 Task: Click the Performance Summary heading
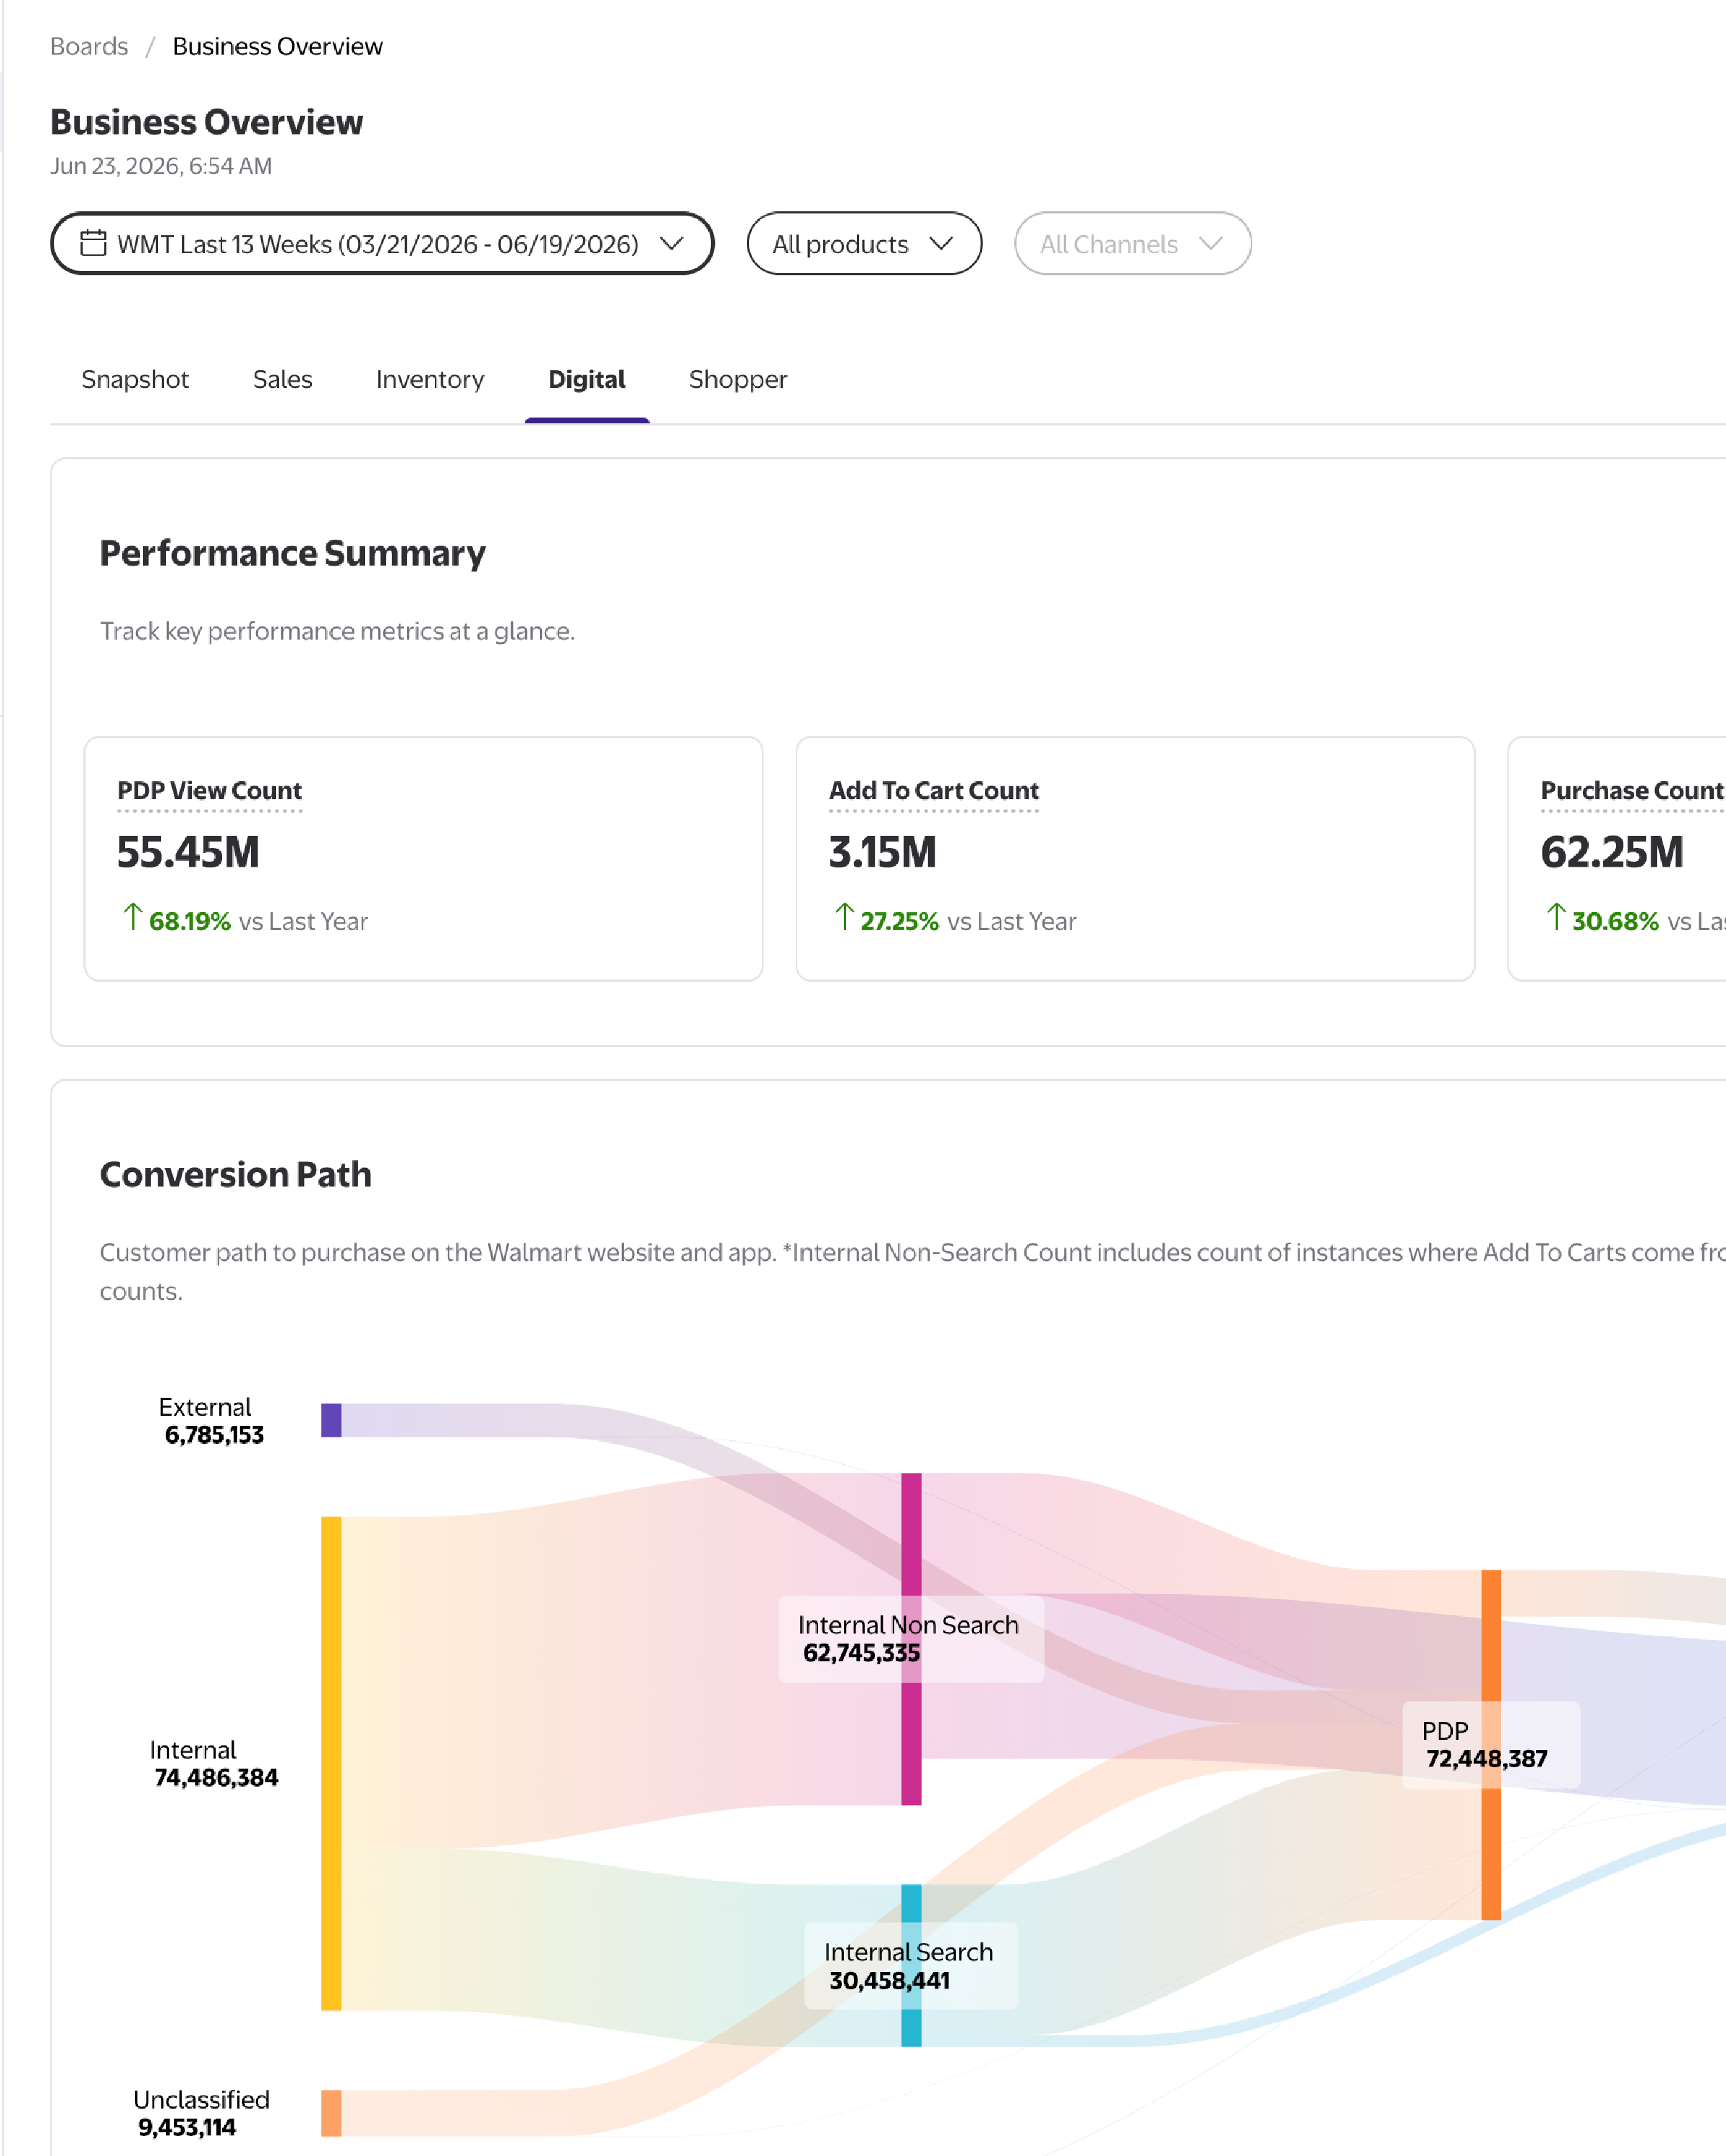[x=292, y=553]
